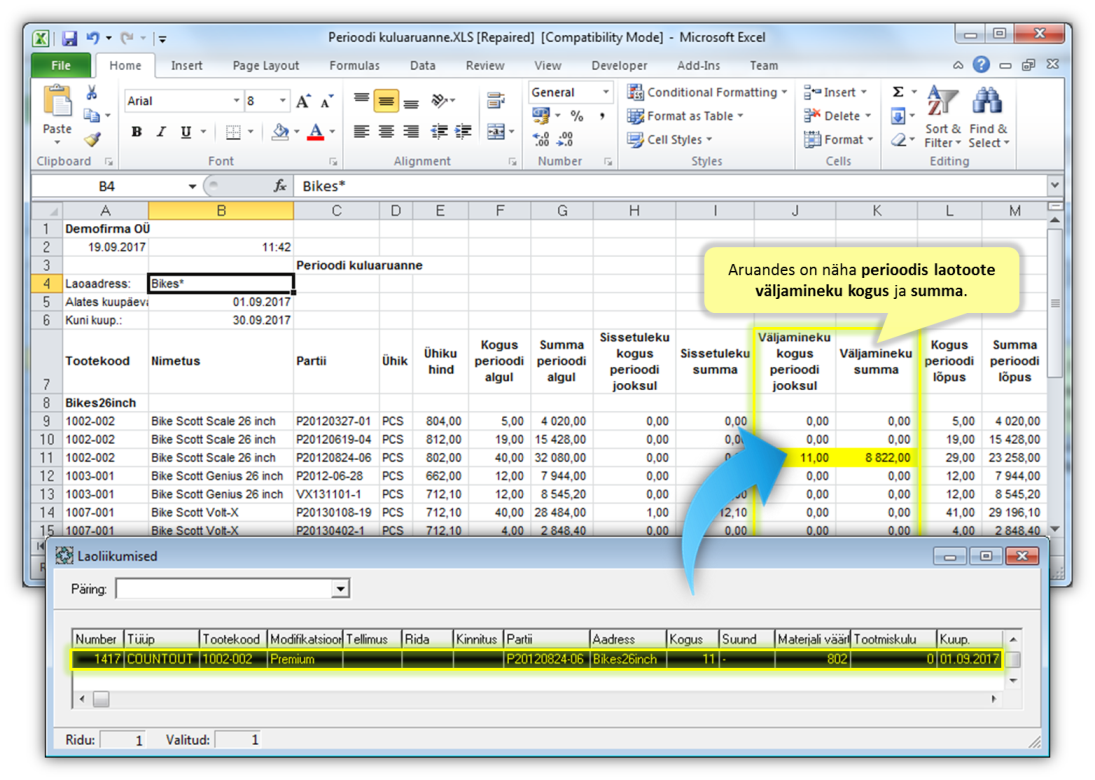Apply the Fill Color bucket
This screenshot has height=780, width=1095.
coord(280,131)
